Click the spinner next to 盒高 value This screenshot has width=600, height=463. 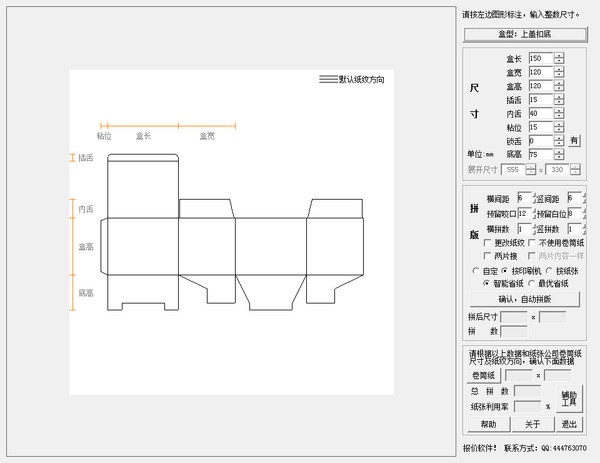558,86
